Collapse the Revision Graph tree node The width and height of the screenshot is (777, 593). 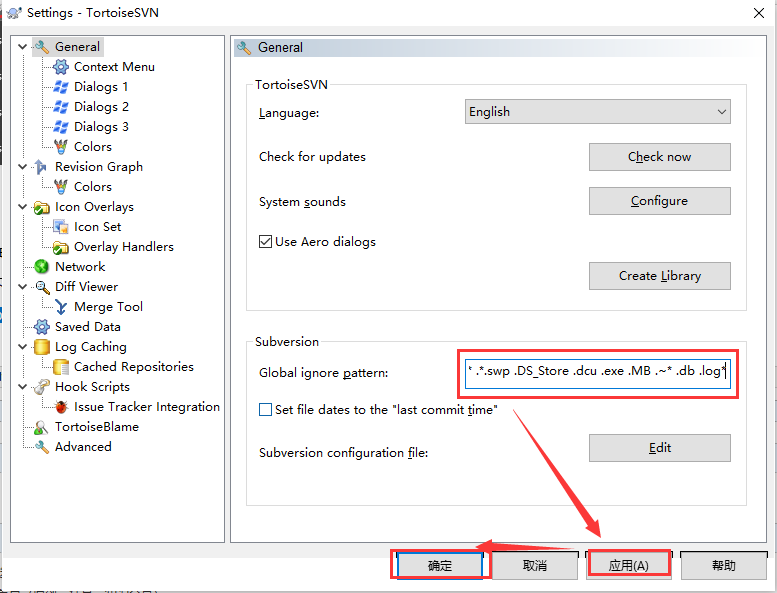point(22,166)
